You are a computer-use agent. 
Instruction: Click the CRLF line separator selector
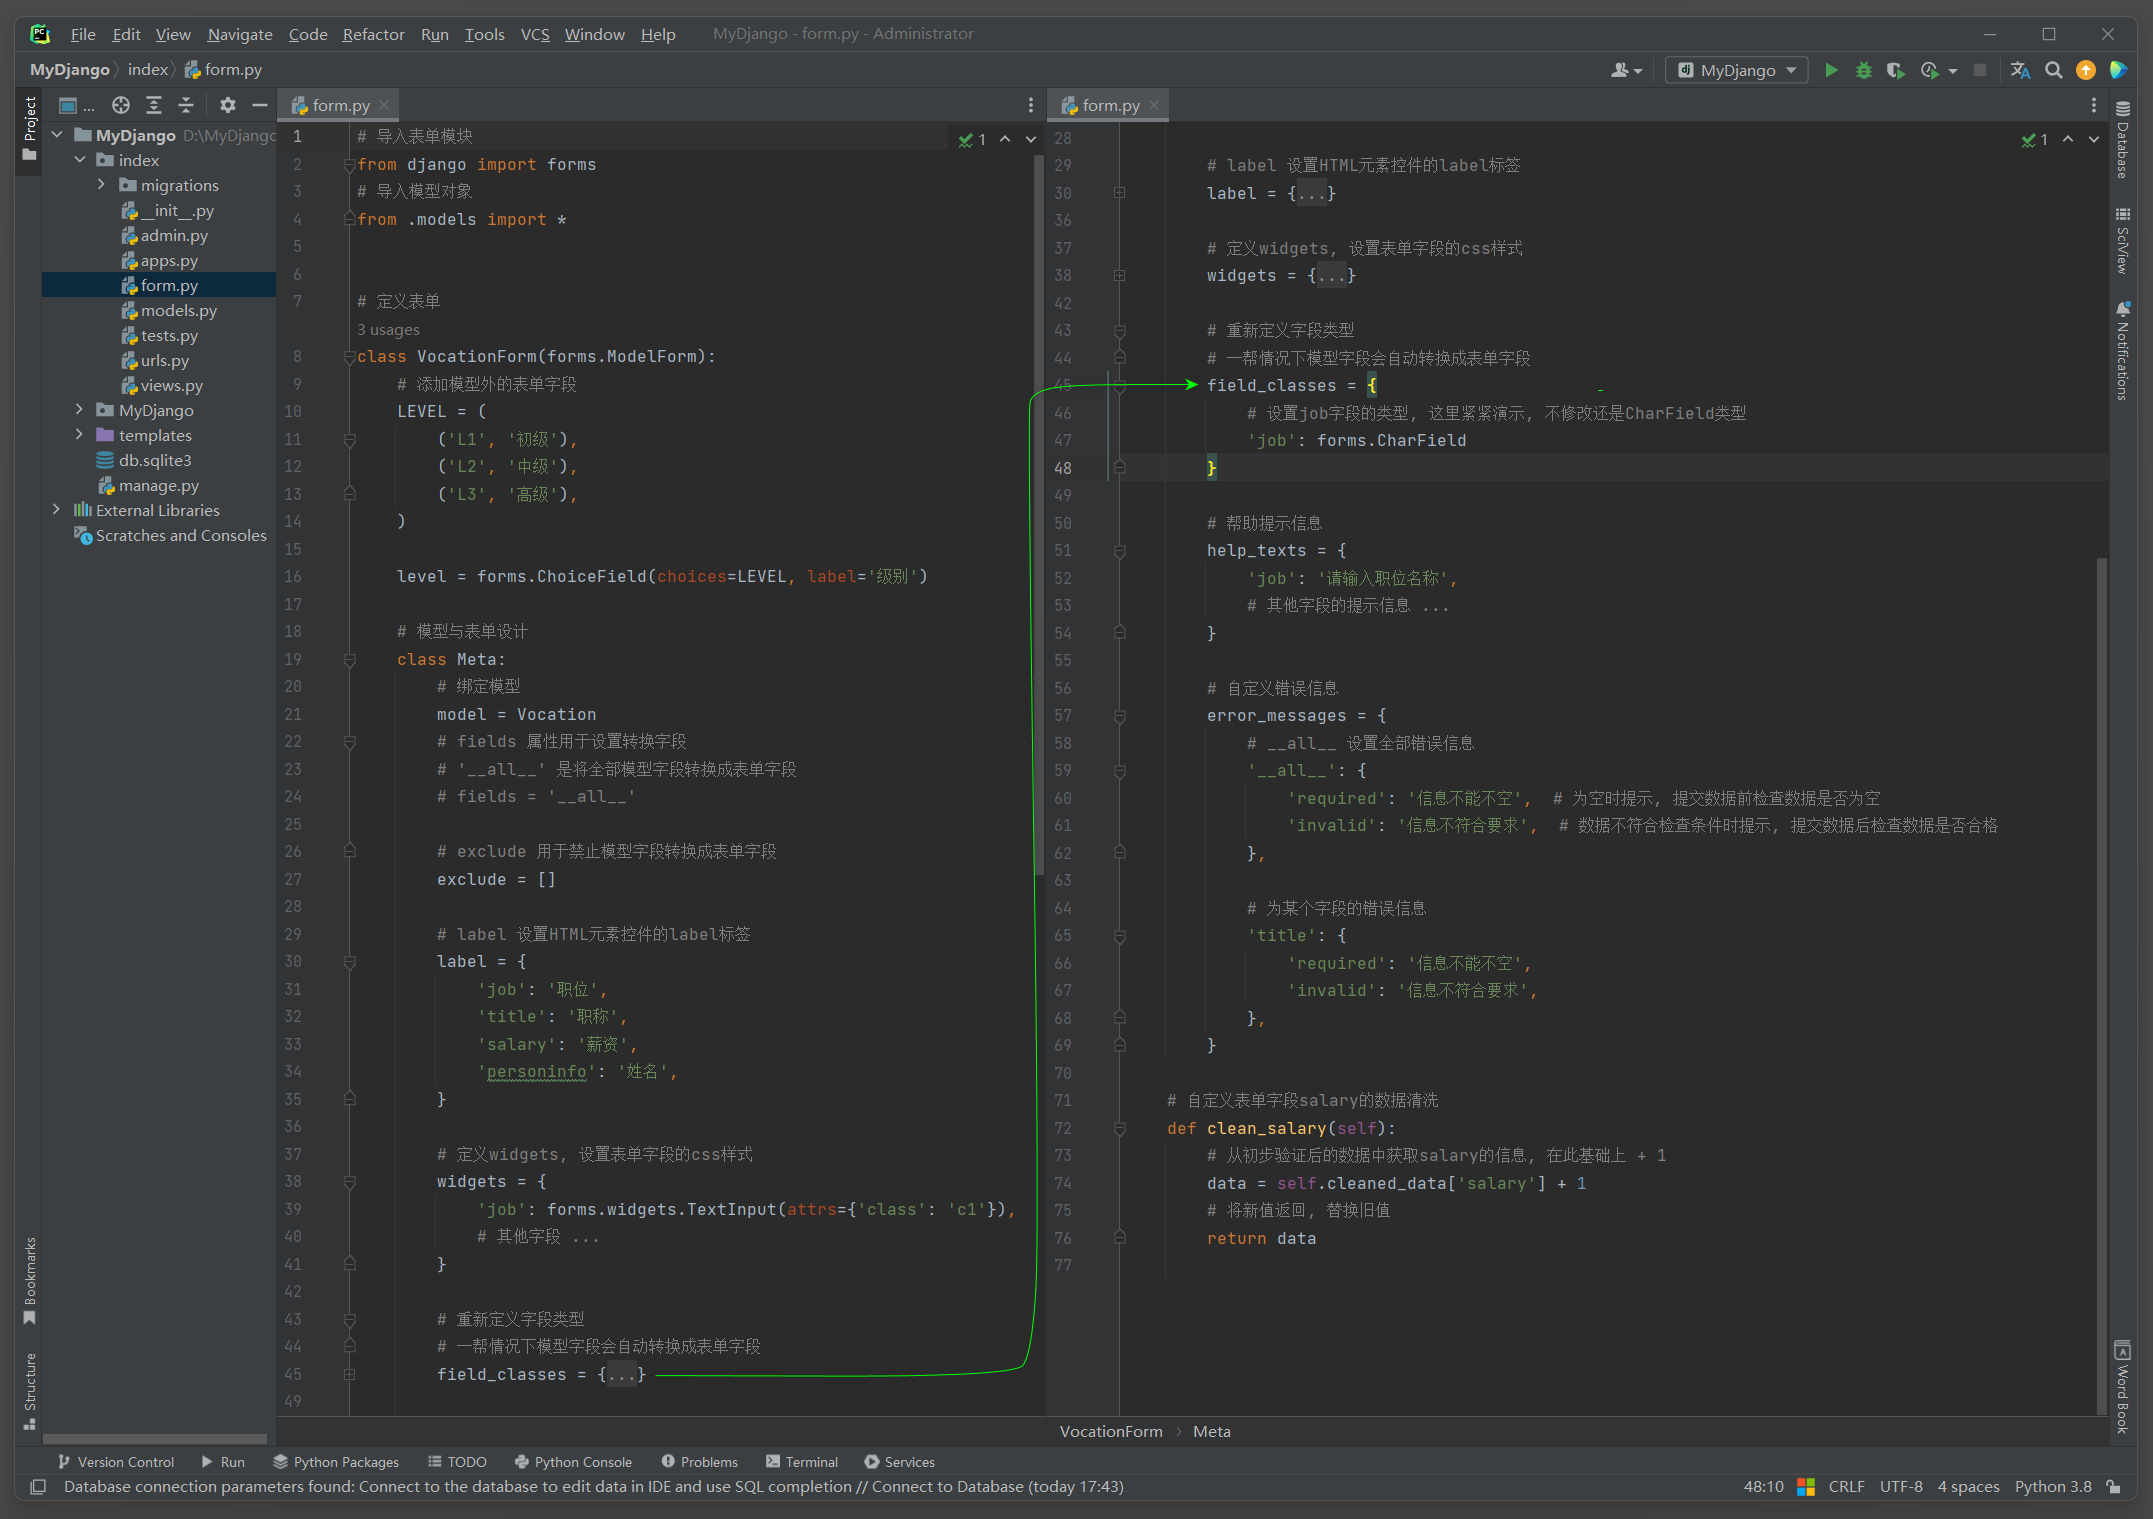pyautogui.click(x=1846, y=1487)
